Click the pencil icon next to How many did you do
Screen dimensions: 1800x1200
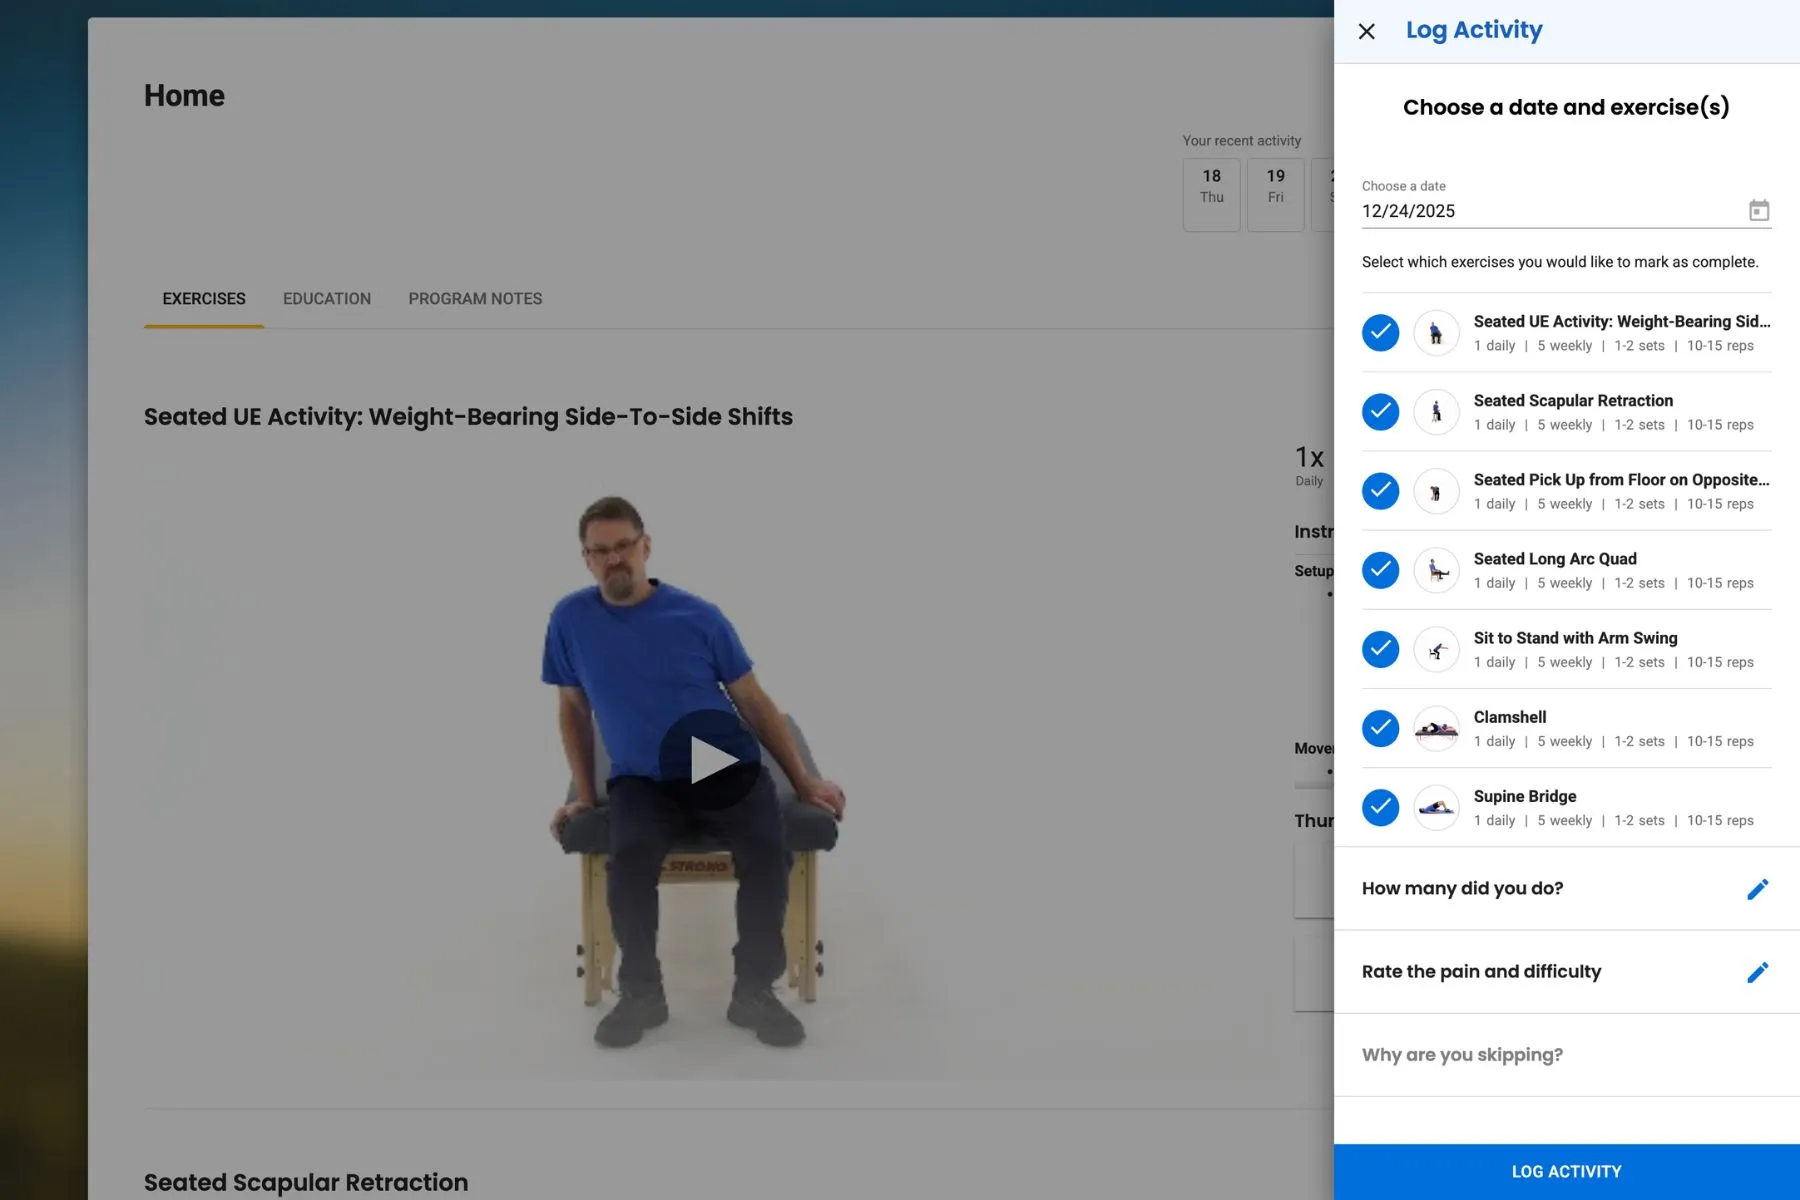(1757, 888)
